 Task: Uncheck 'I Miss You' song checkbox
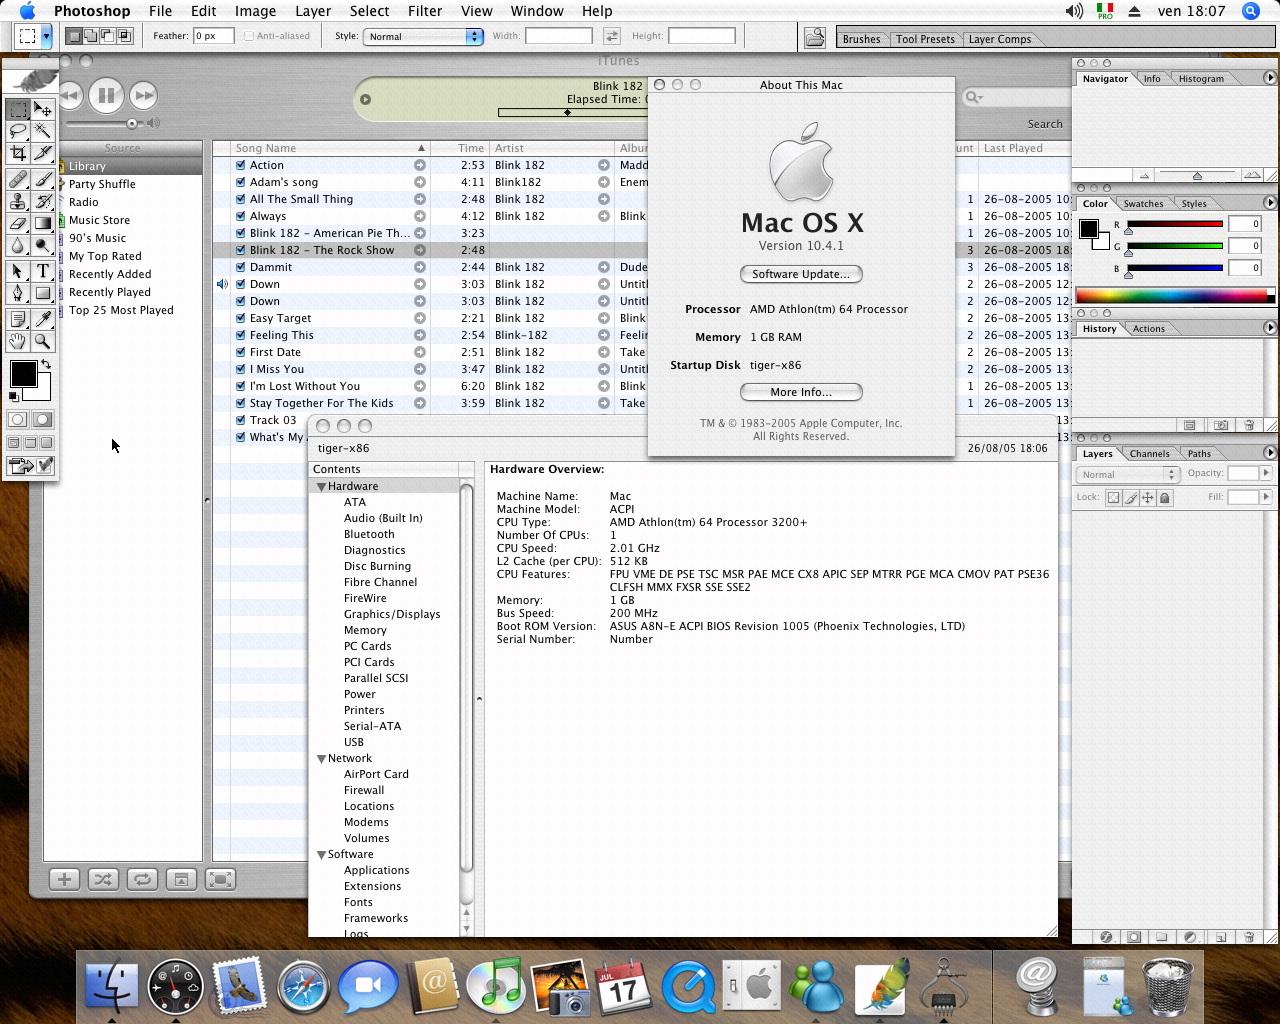click(241, 369)
